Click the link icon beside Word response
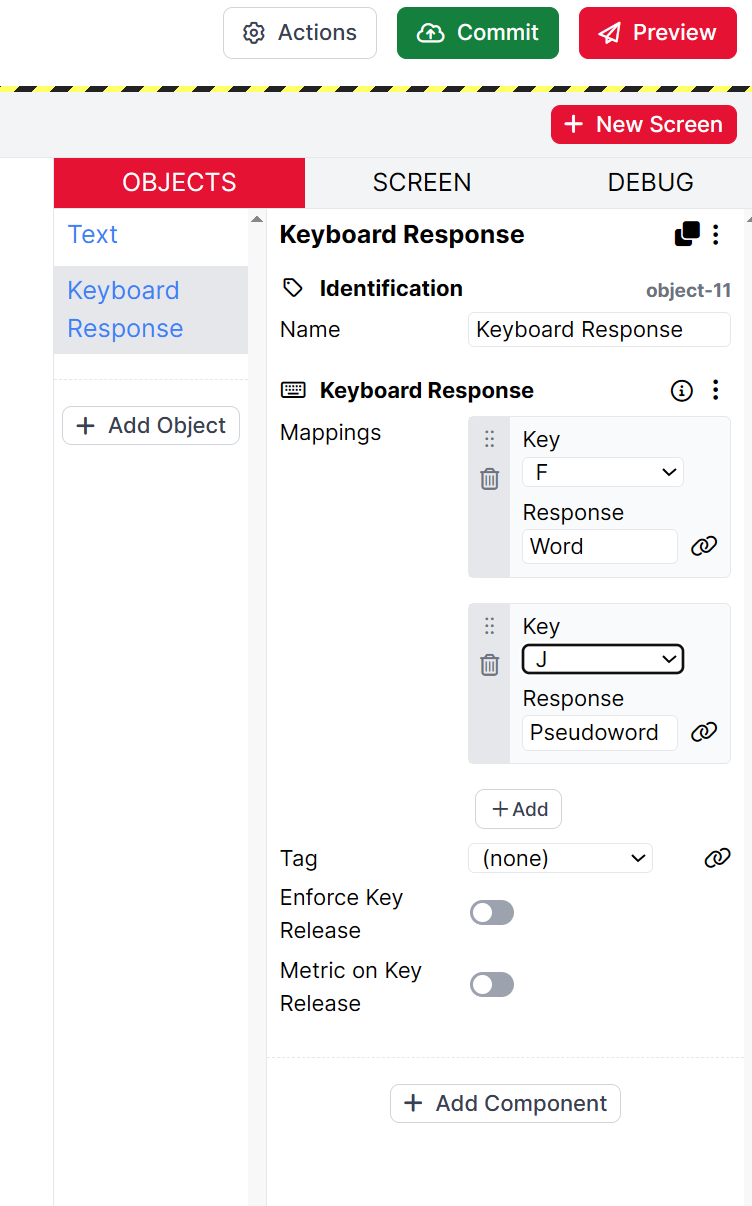Image resolution: width=752 pixels, height=1206 pixels. click(x=704, y=546)
